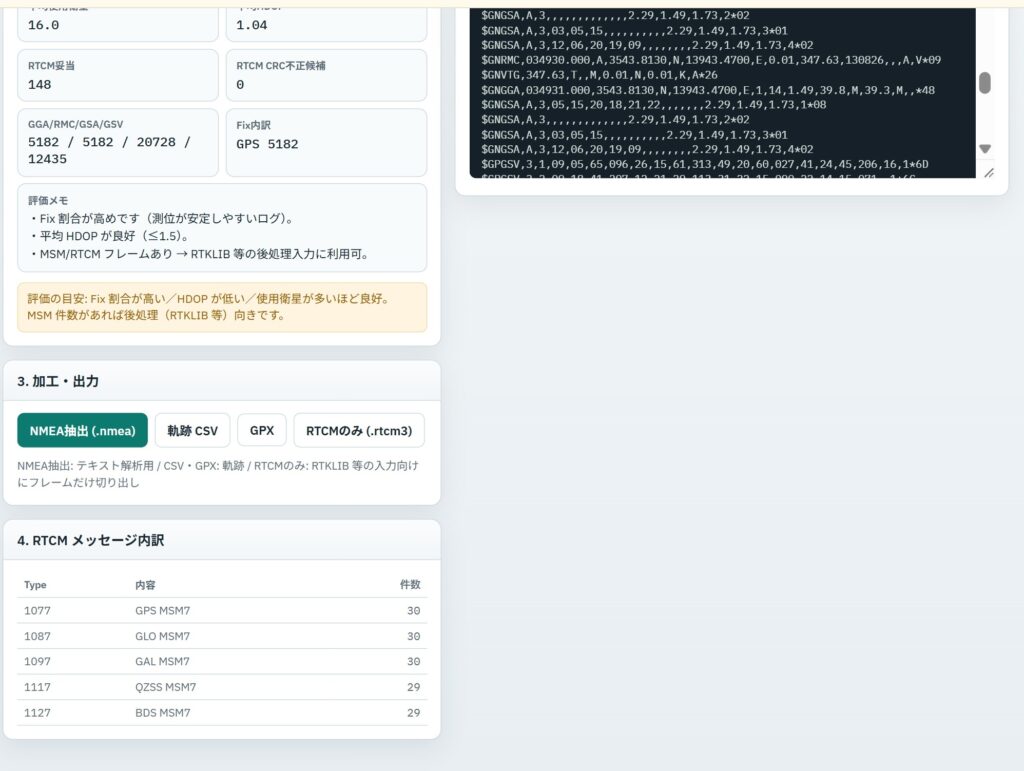
Task: Click the 平均 HDOP が良好 memo line
Action: point(108,236)
